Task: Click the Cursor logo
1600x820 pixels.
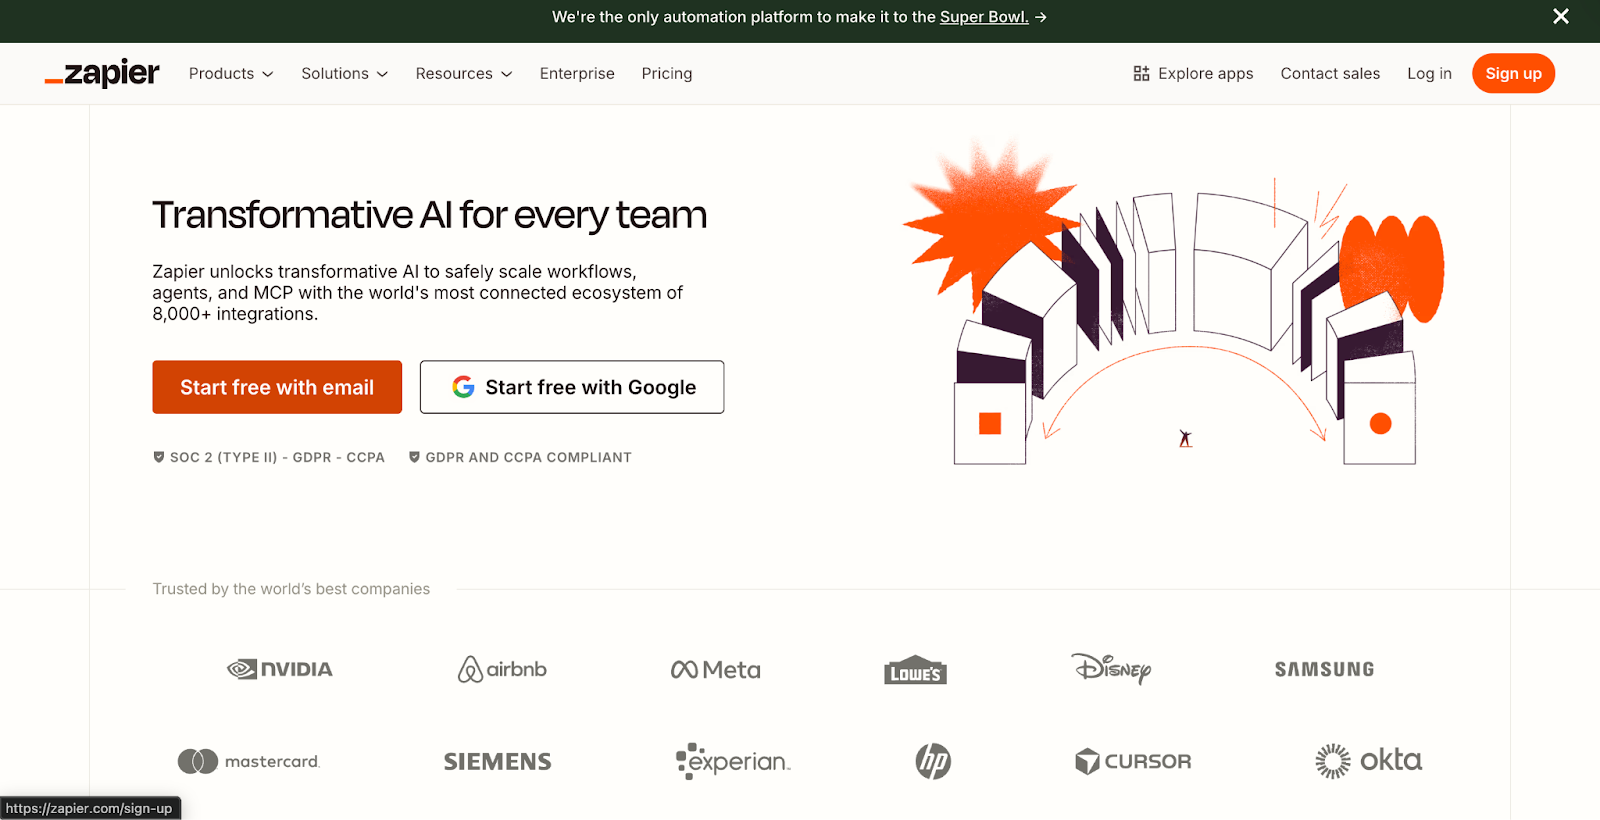Action: pos(1133,761)
